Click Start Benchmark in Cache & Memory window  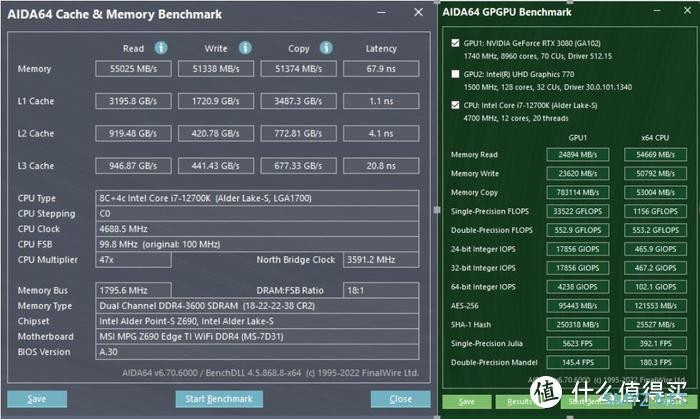[x=219, y=399]
